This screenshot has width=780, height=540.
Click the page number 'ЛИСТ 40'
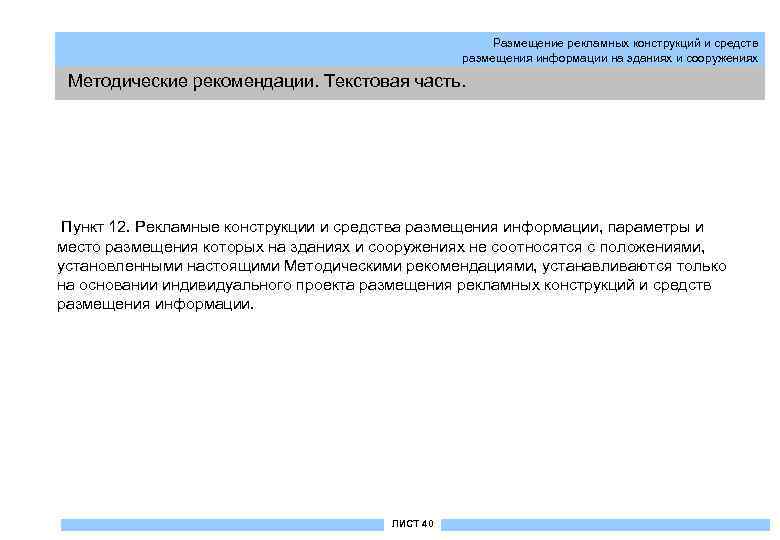pos(412,524)
